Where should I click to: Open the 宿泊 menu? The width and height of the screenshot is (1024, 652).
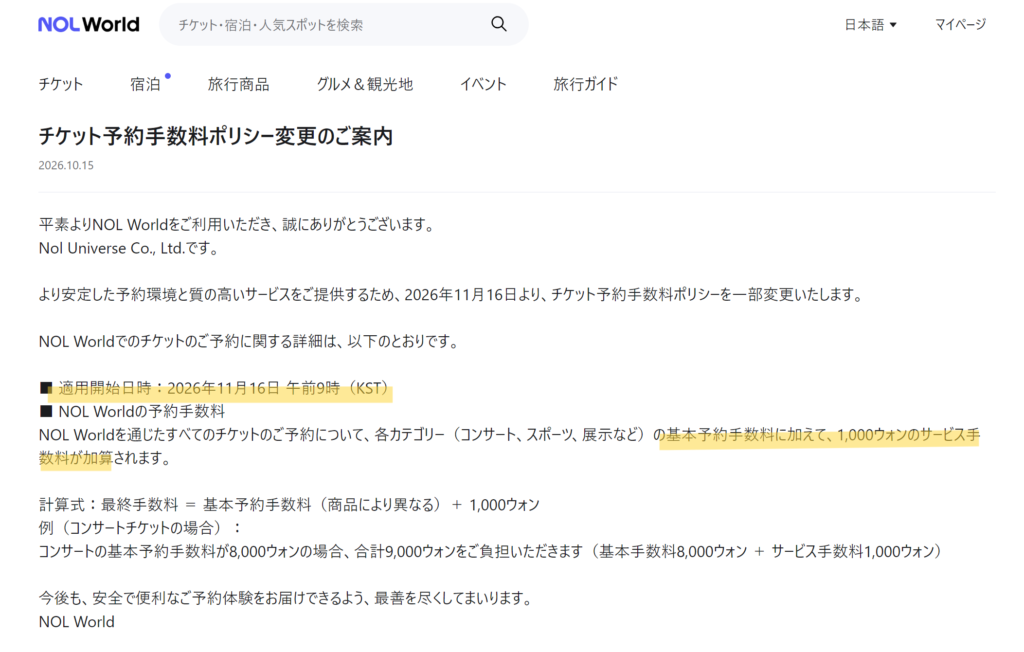coord(146,84)
